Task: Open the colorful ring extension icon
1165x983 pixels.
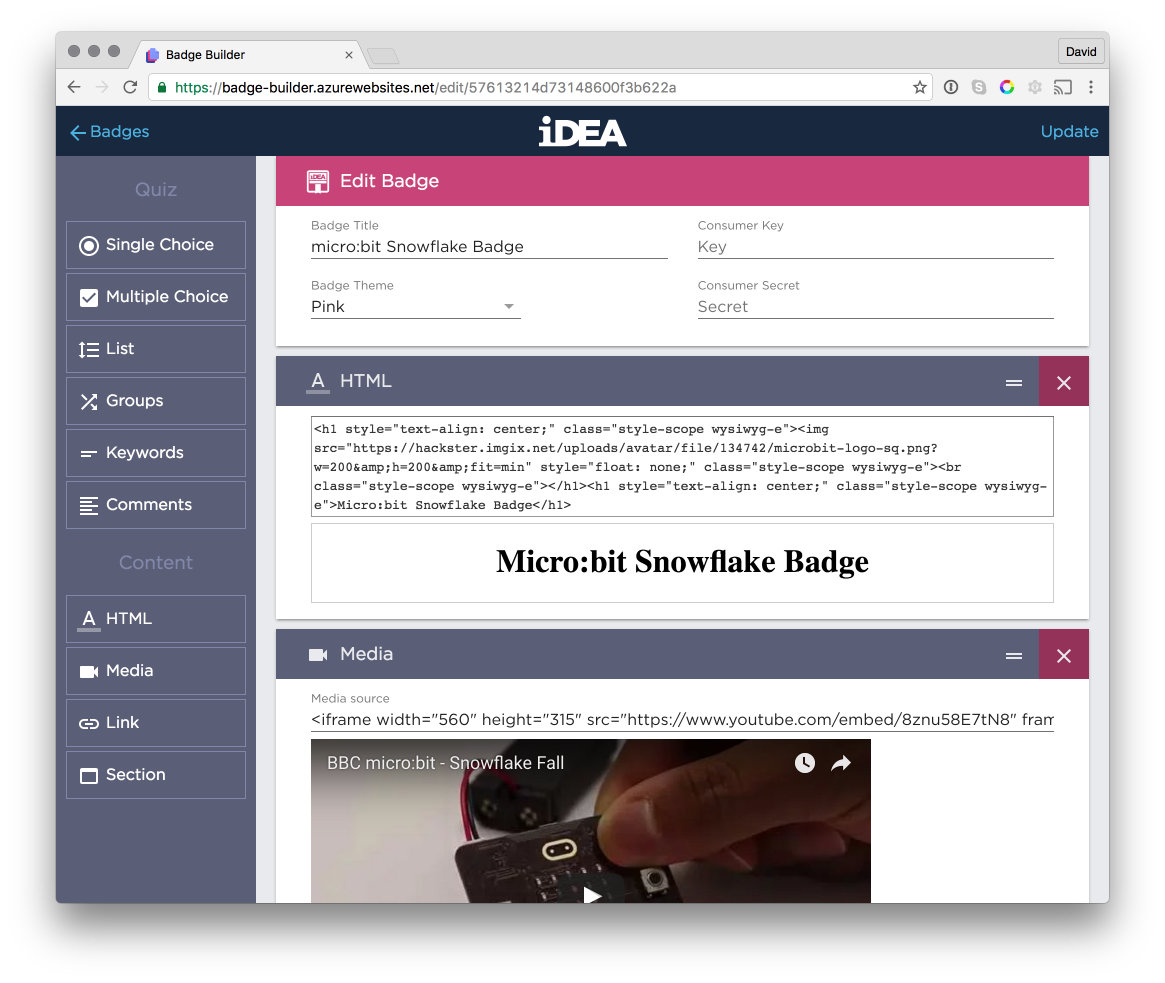Action: pos(1007,87)
